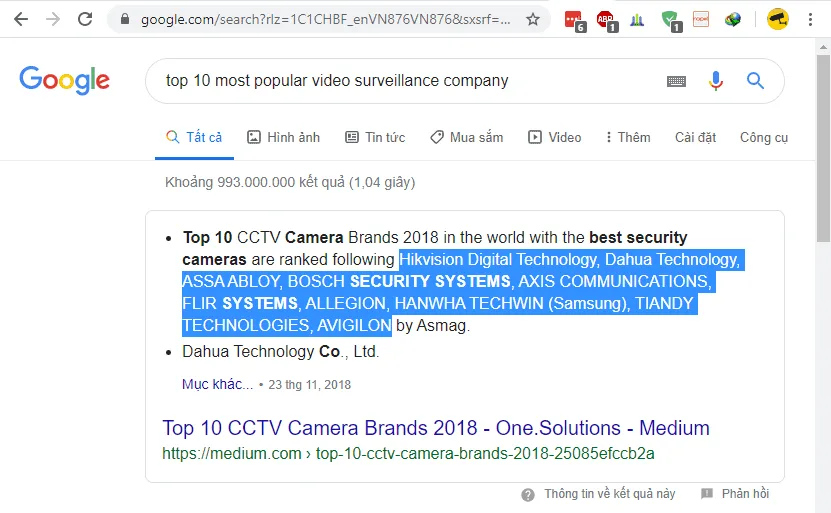Open Chrome's three-dot menu

(810, 20)
